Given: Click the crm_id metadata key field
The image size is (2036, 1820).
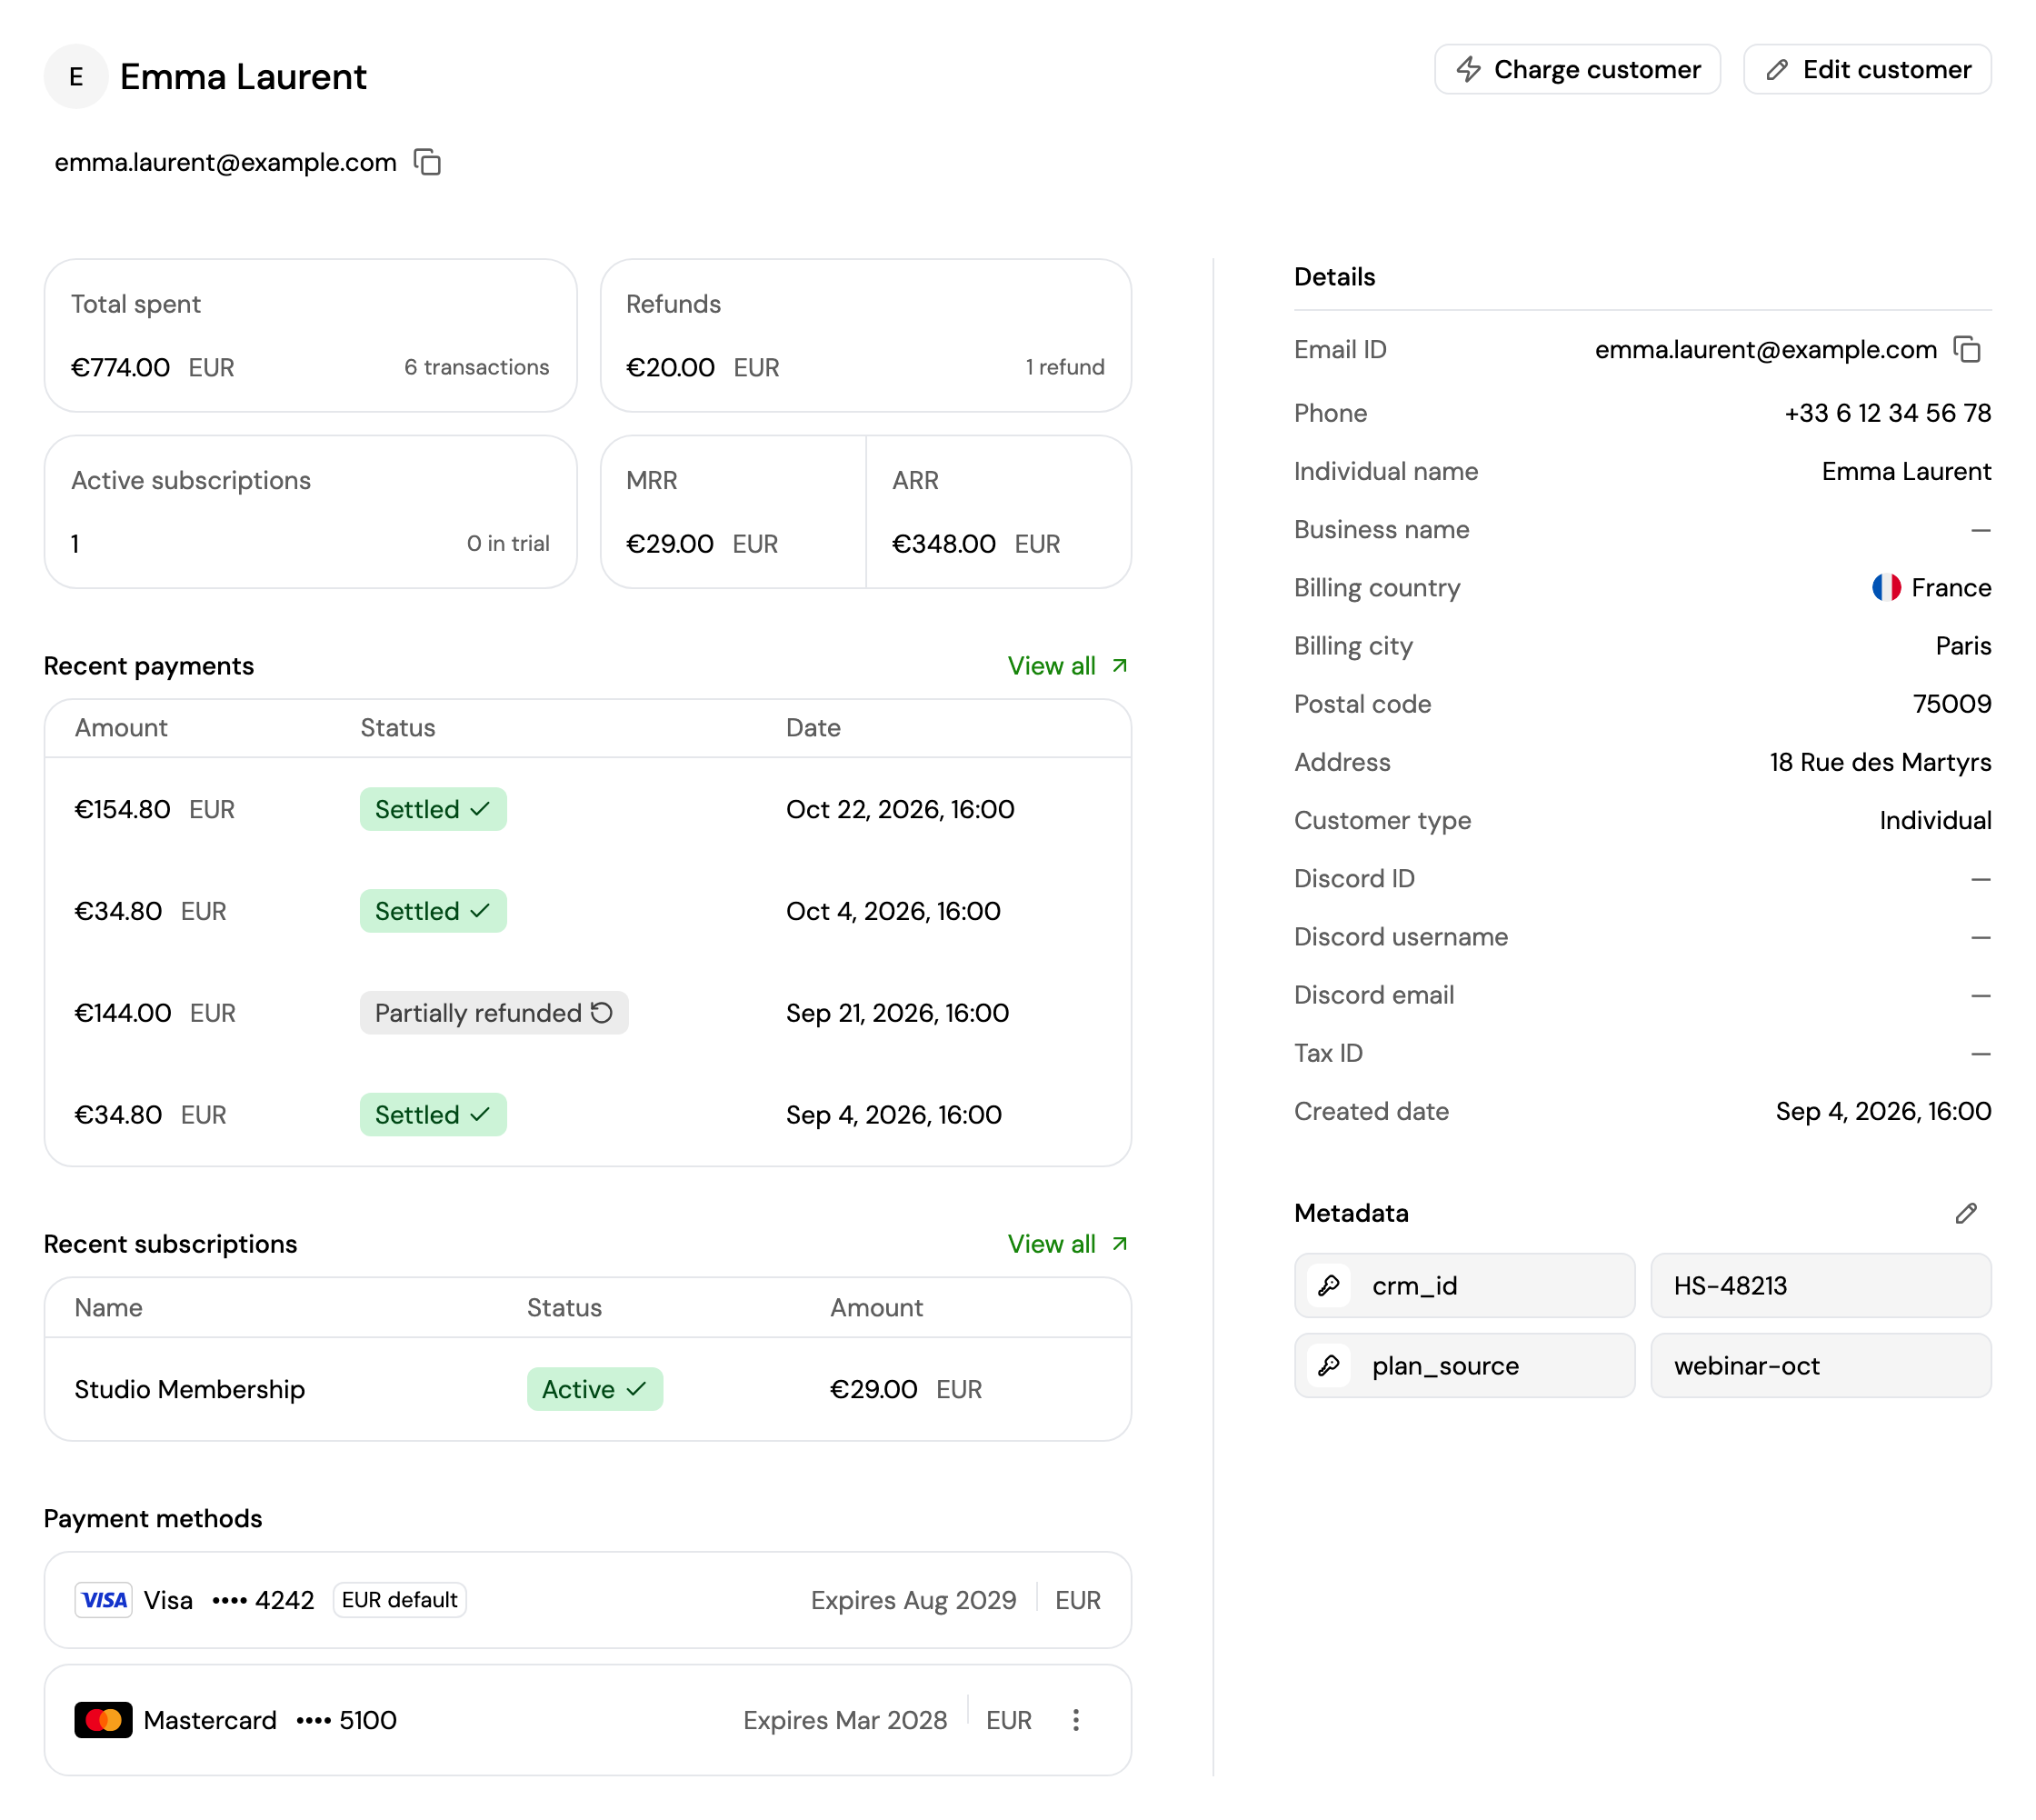Looking at the screenshot, I should coord(1464,1285).
